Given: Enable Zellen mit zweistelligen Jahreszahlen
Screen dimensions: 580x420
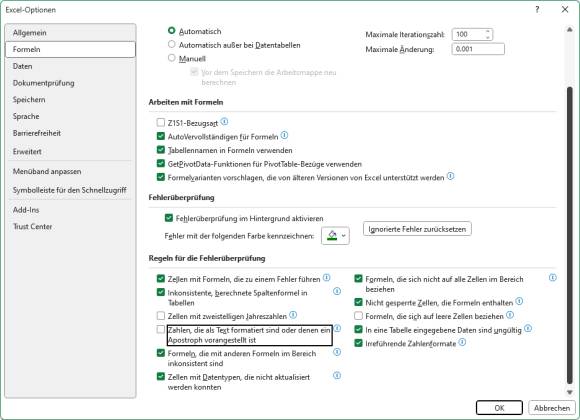Looking at the screenshot, I should (161, 316).
